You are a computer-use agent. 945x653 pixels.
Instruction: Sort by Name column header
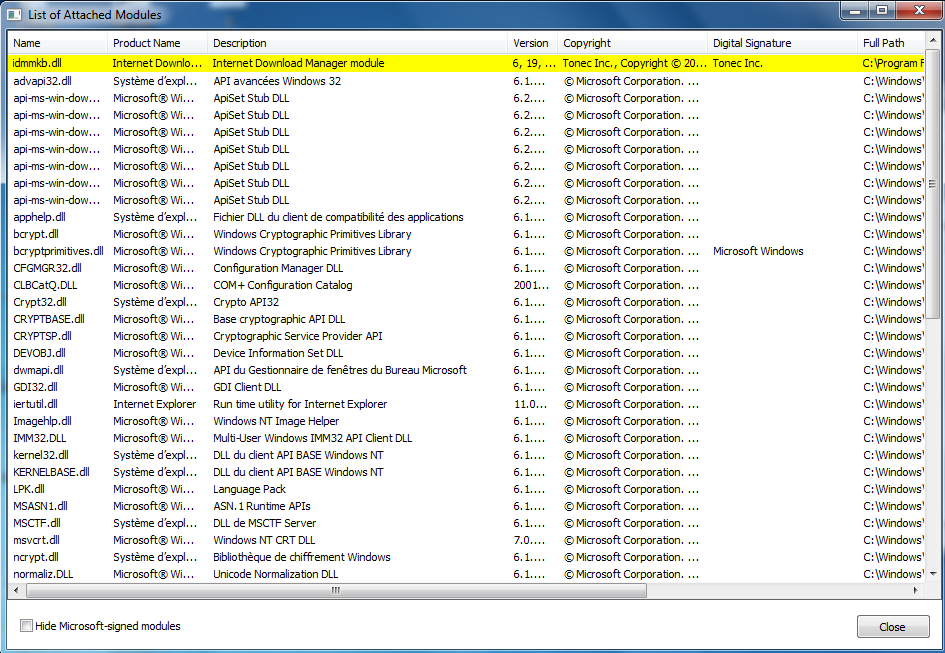pyautogui.click(x=58, y=43)
